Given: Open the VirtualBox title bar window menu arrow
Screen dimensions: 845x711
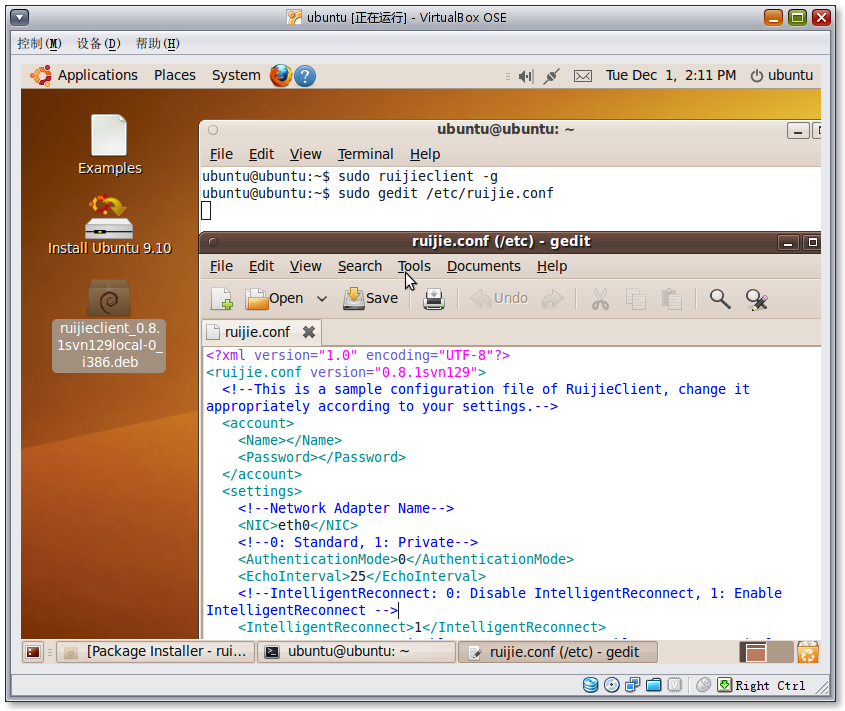Looking at the screenshot, I should (19, 18).
